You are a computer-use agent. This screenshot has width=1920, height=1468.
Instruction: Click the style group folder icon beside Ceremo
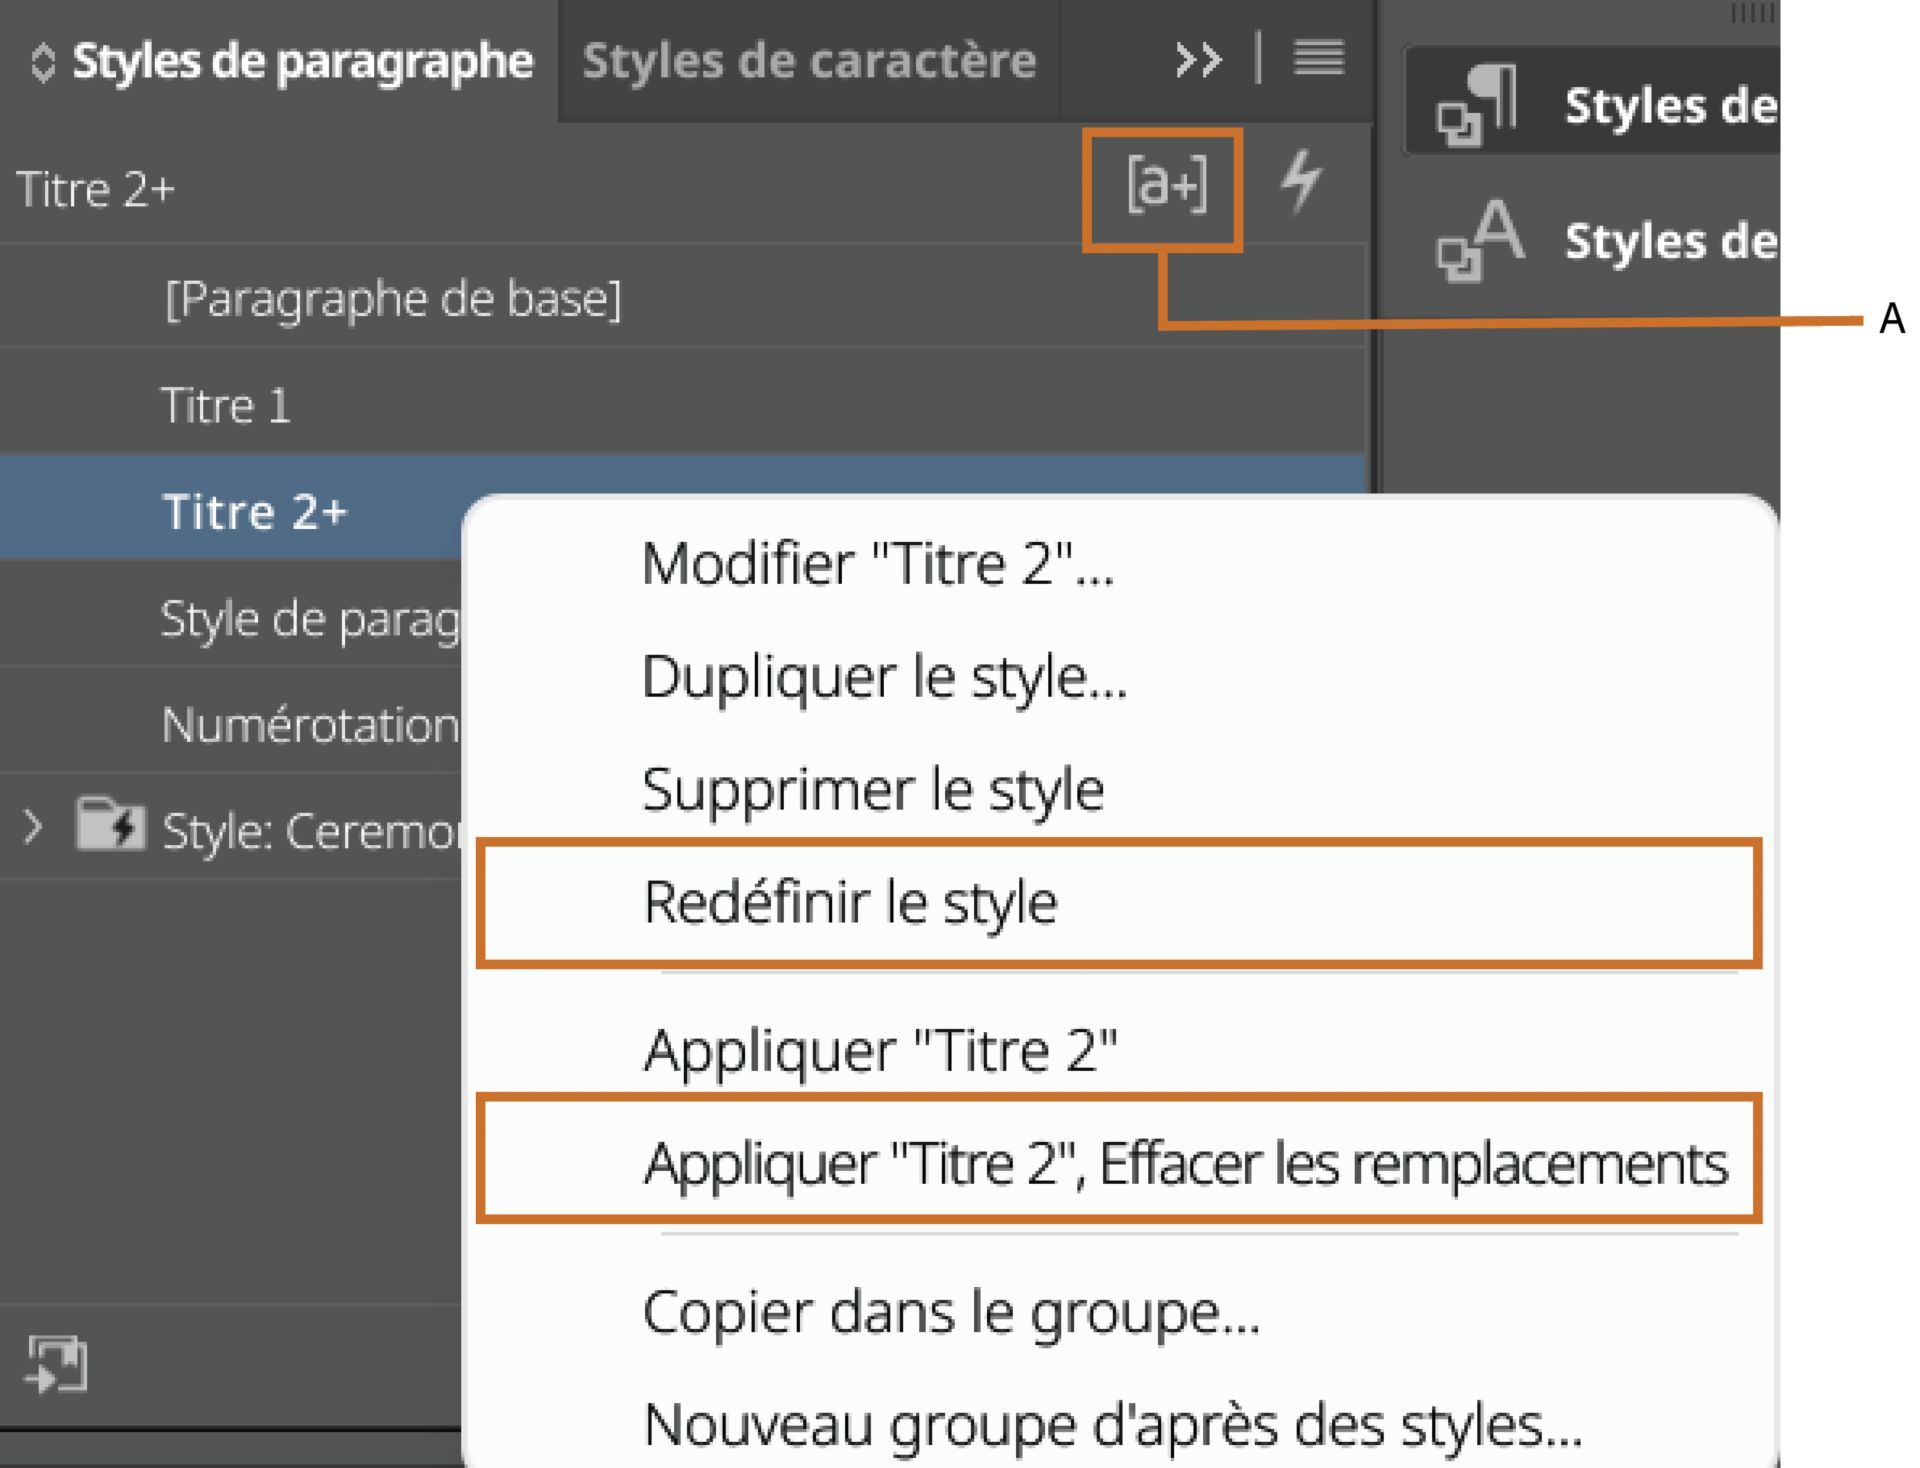click(110, 825)
